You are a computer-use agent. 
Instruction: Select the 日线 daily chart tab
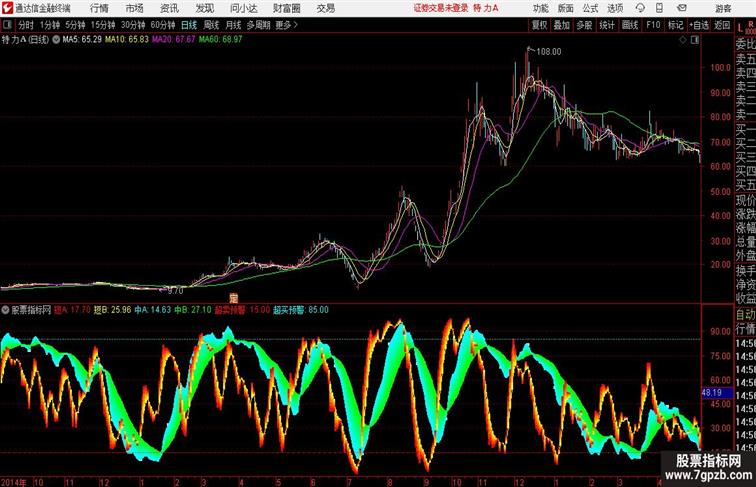[189, 25]
